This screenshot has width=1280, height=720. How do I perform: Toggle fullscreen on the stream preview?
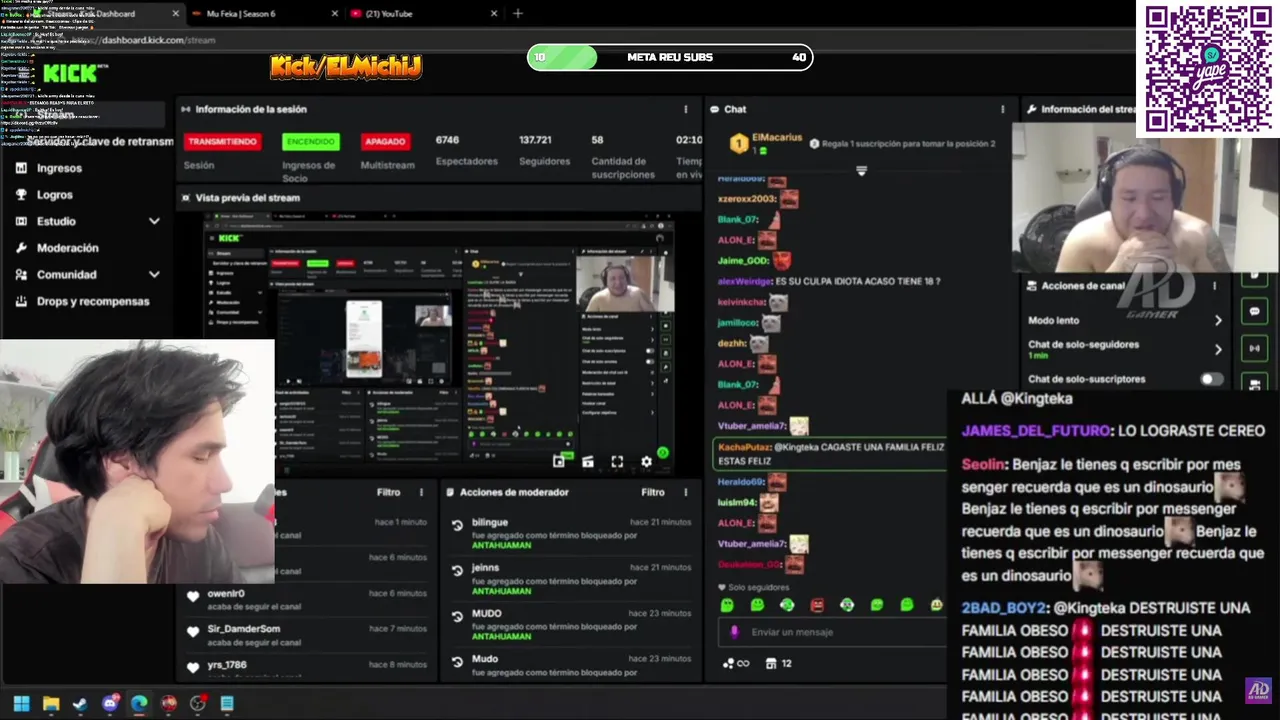[x=617, y=461]
